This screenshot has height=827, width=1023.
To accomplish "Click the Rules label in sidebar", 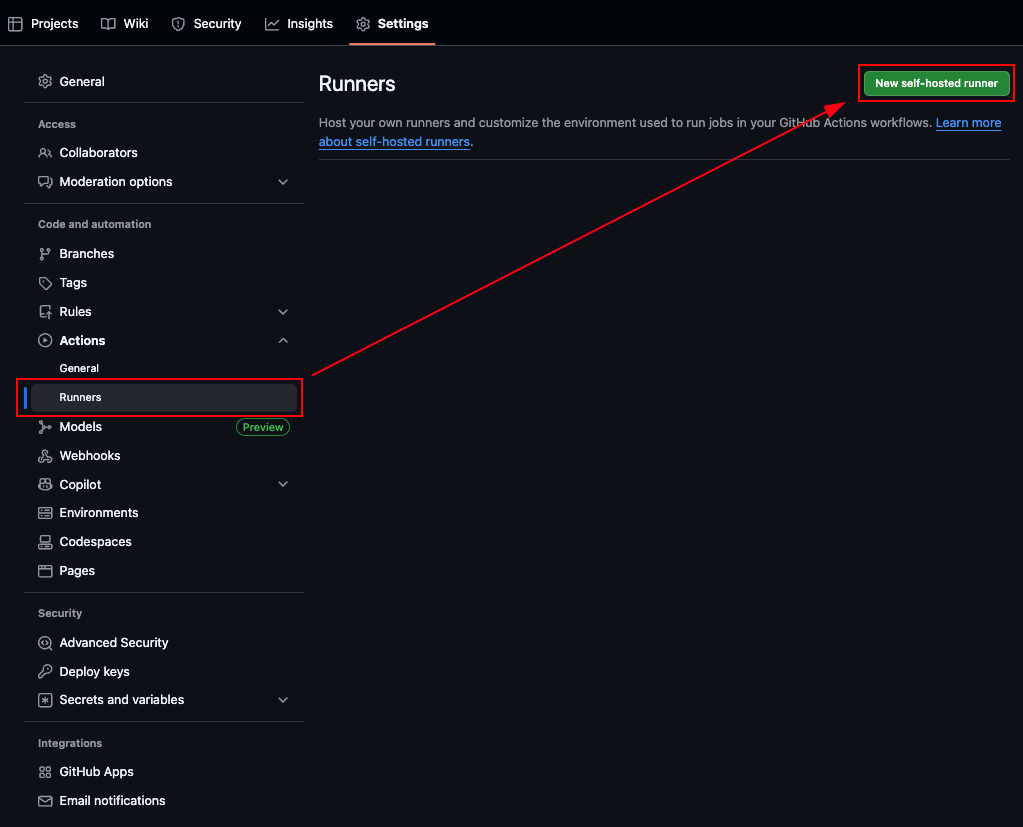I will (x=75, y=312).
